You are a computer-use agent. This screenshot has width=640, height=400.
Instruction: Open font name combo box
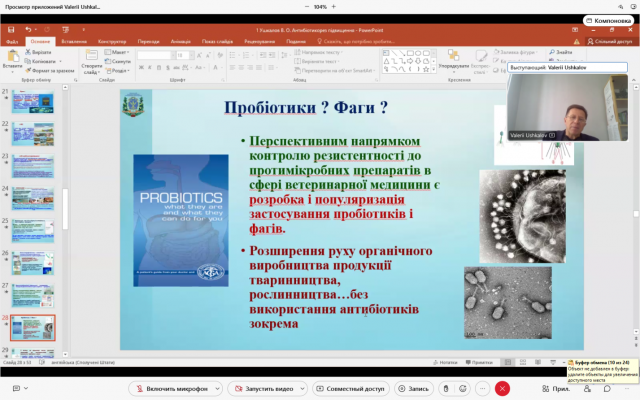pyautogui.click(x=156, y=55)
